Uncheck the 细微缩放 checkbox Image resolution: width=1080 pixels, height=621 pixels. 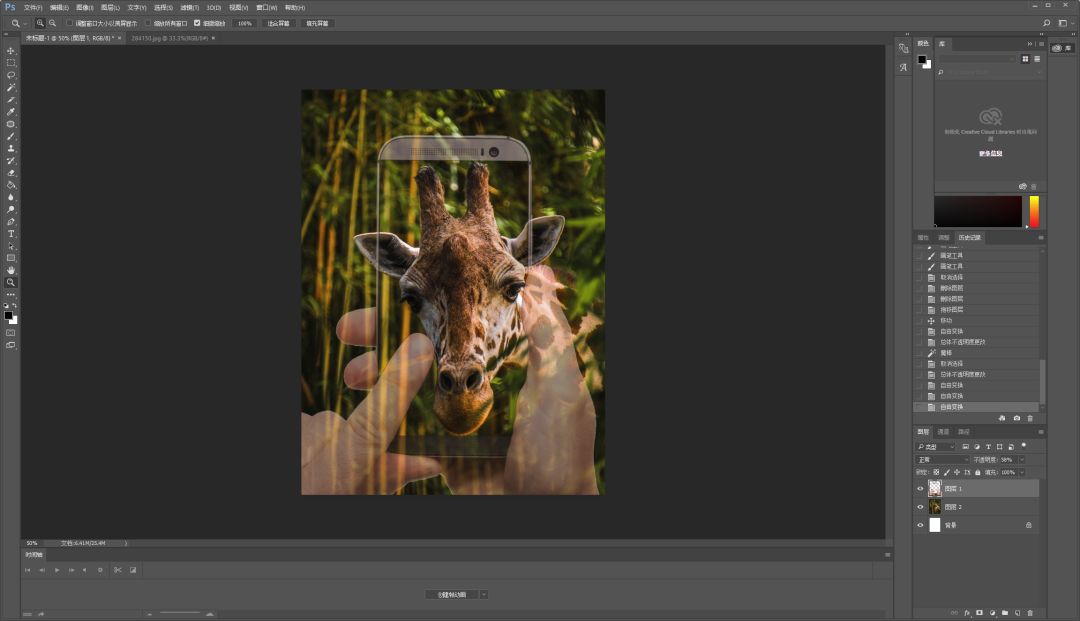197,23
